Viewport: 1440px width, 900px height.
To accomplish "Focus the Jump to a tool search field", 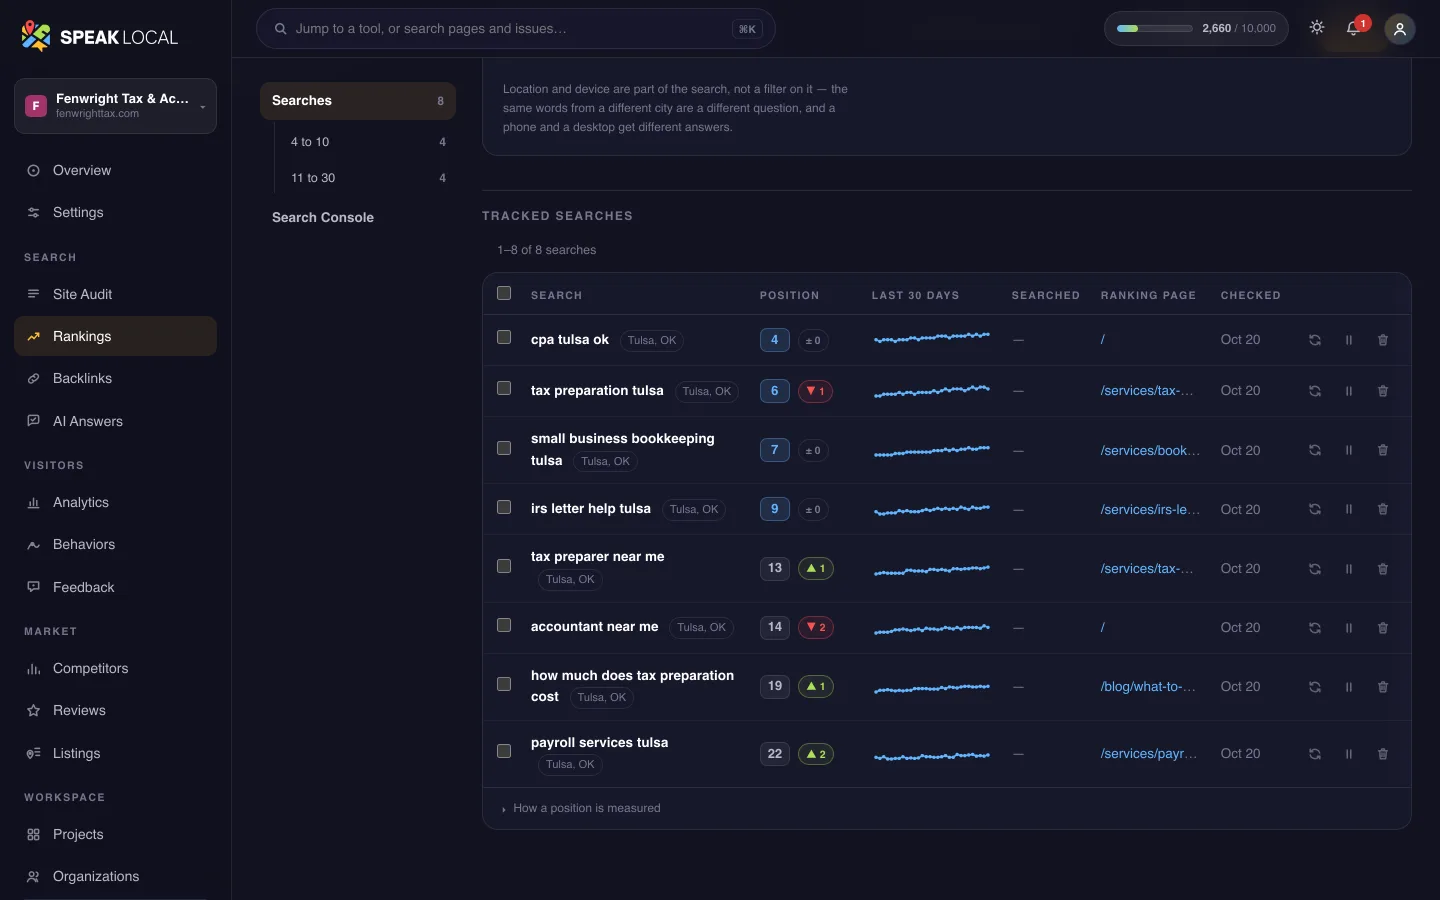I will (x=516, y=29).
